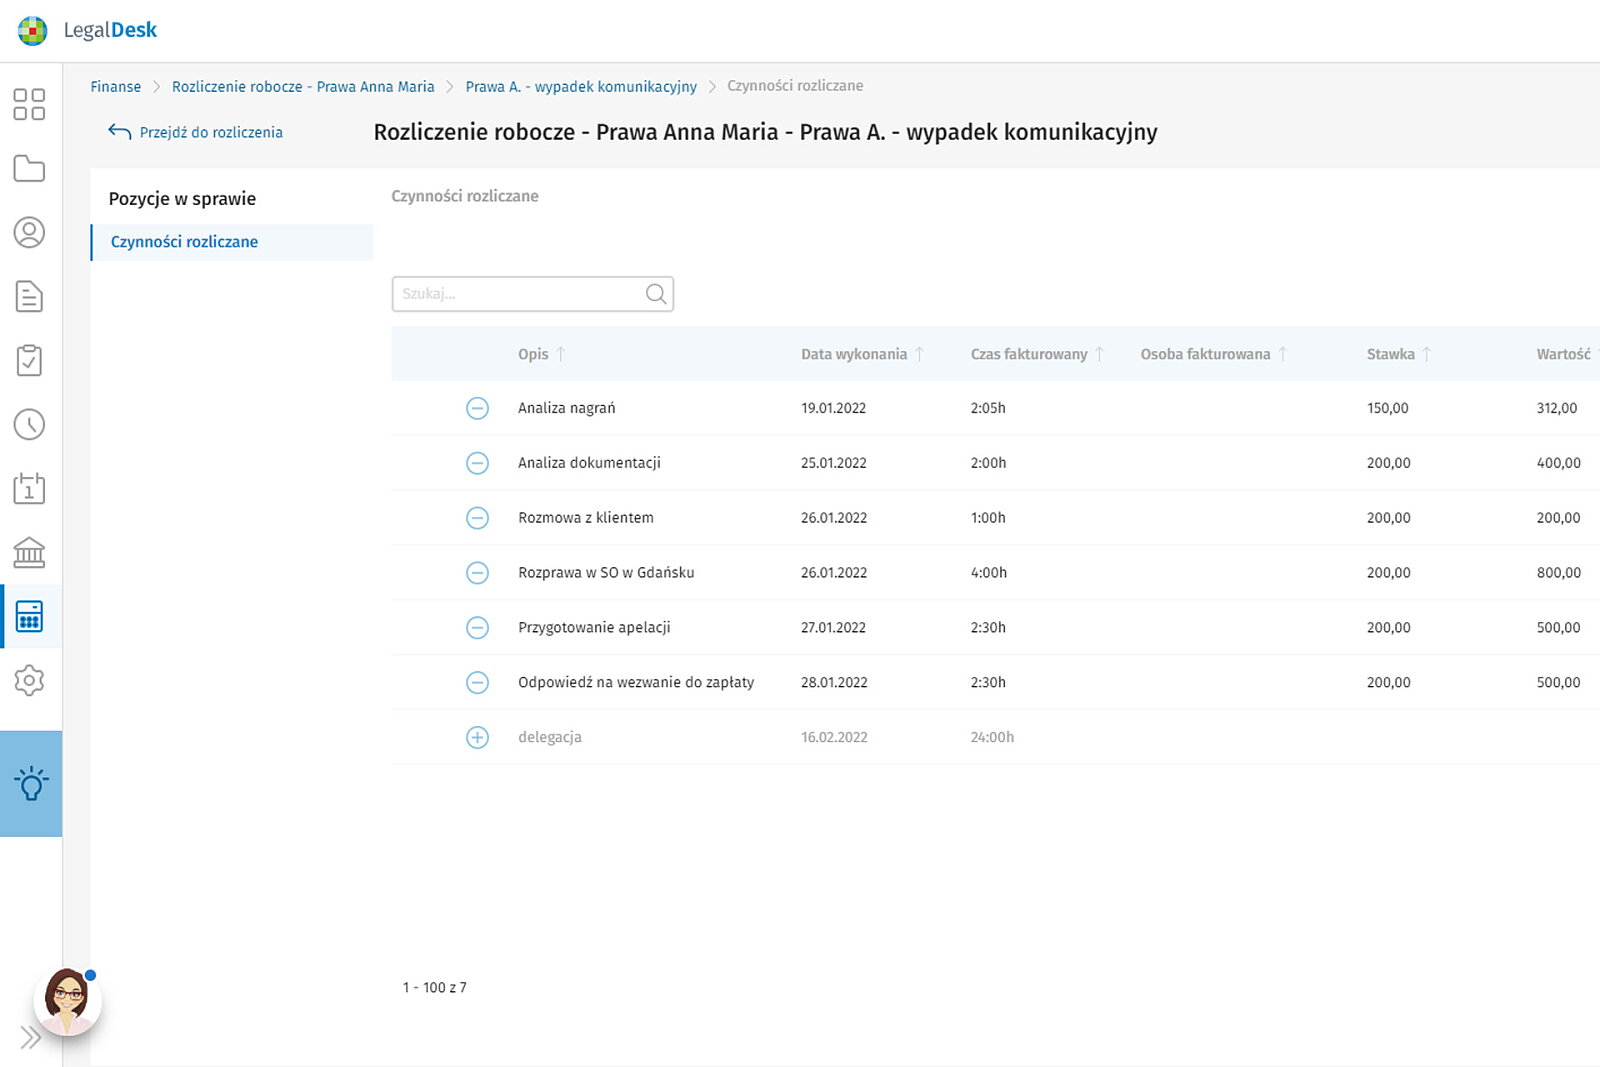Add 'delegacja' using the plus icon
This screenshot has height=1067, width=1600.
pos(477,737)
